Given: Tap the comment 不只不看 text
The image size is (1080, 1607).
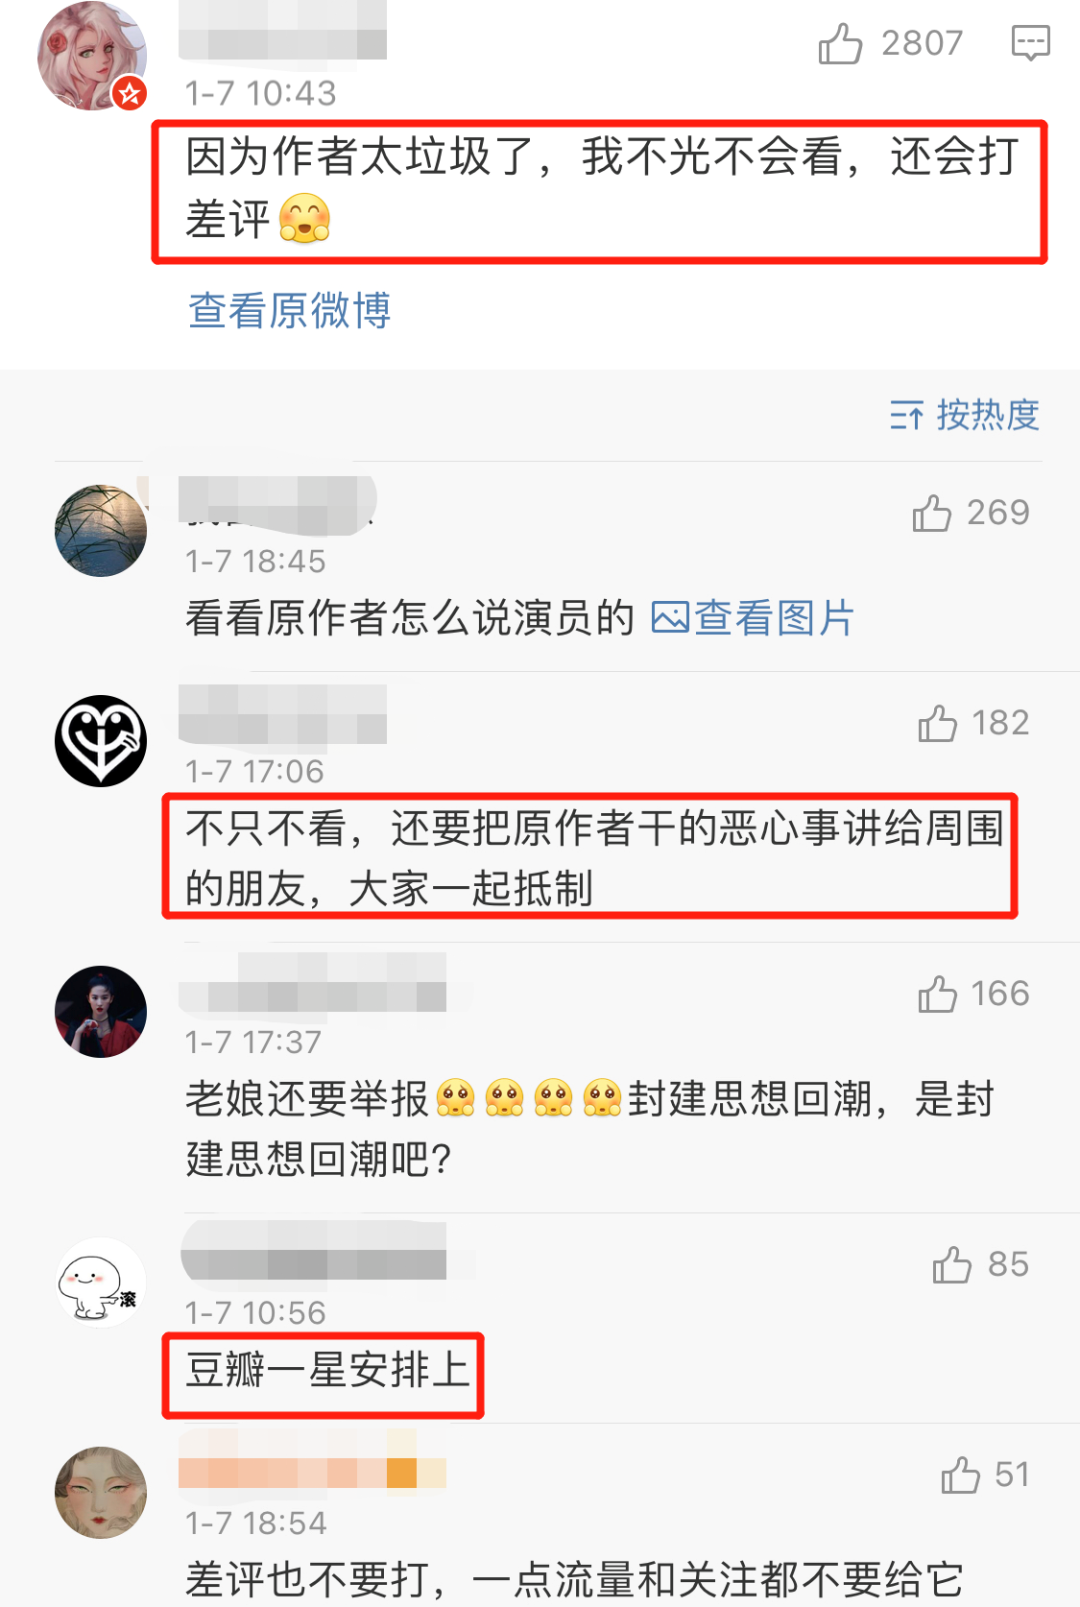Looking at the screenshot, I should click(x=595, y=858).
